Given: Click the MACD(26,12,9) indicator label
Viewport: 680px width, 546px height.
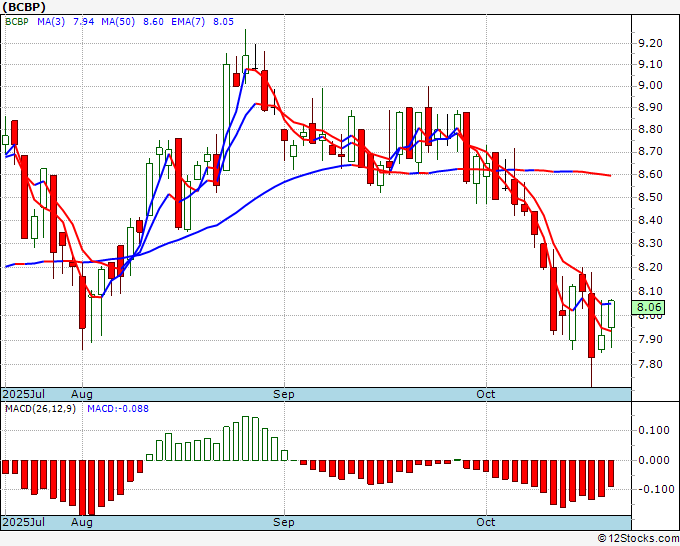Looking at the screenshot, I should click(x=40, y=409).
